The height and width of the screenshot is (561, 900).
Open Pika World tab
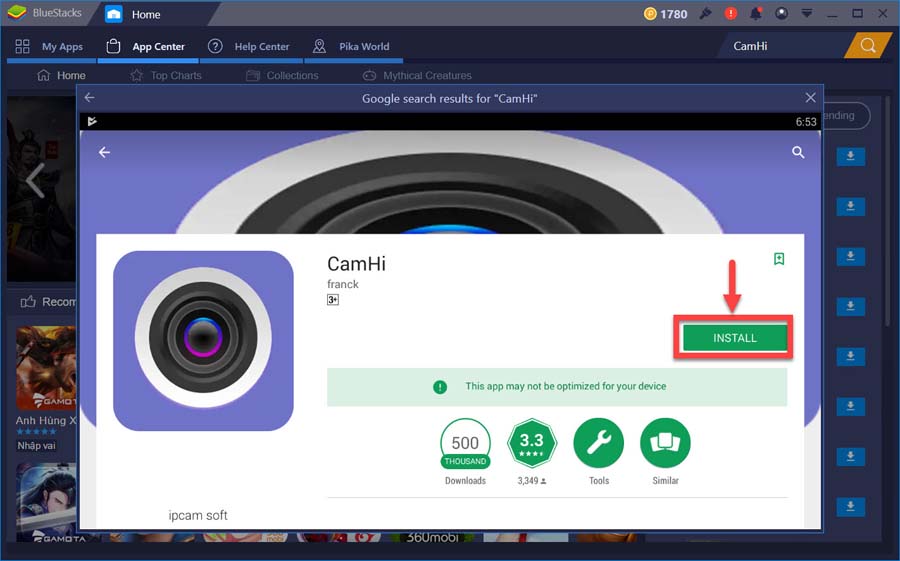(352, 47)
